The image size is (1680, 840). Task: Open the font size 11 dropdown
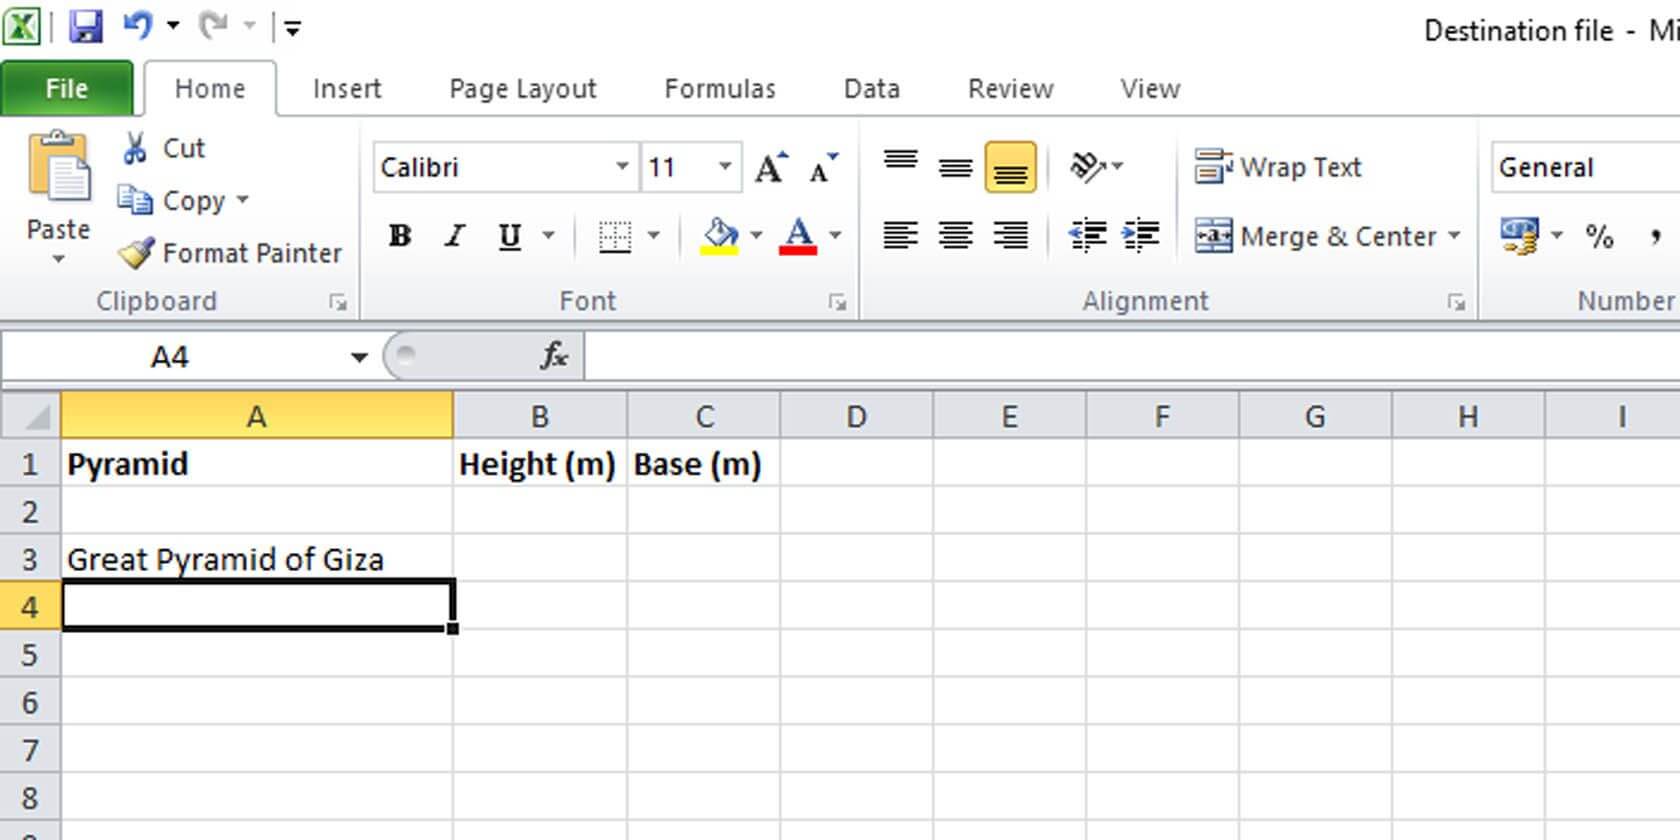click(x=725, y=166)
